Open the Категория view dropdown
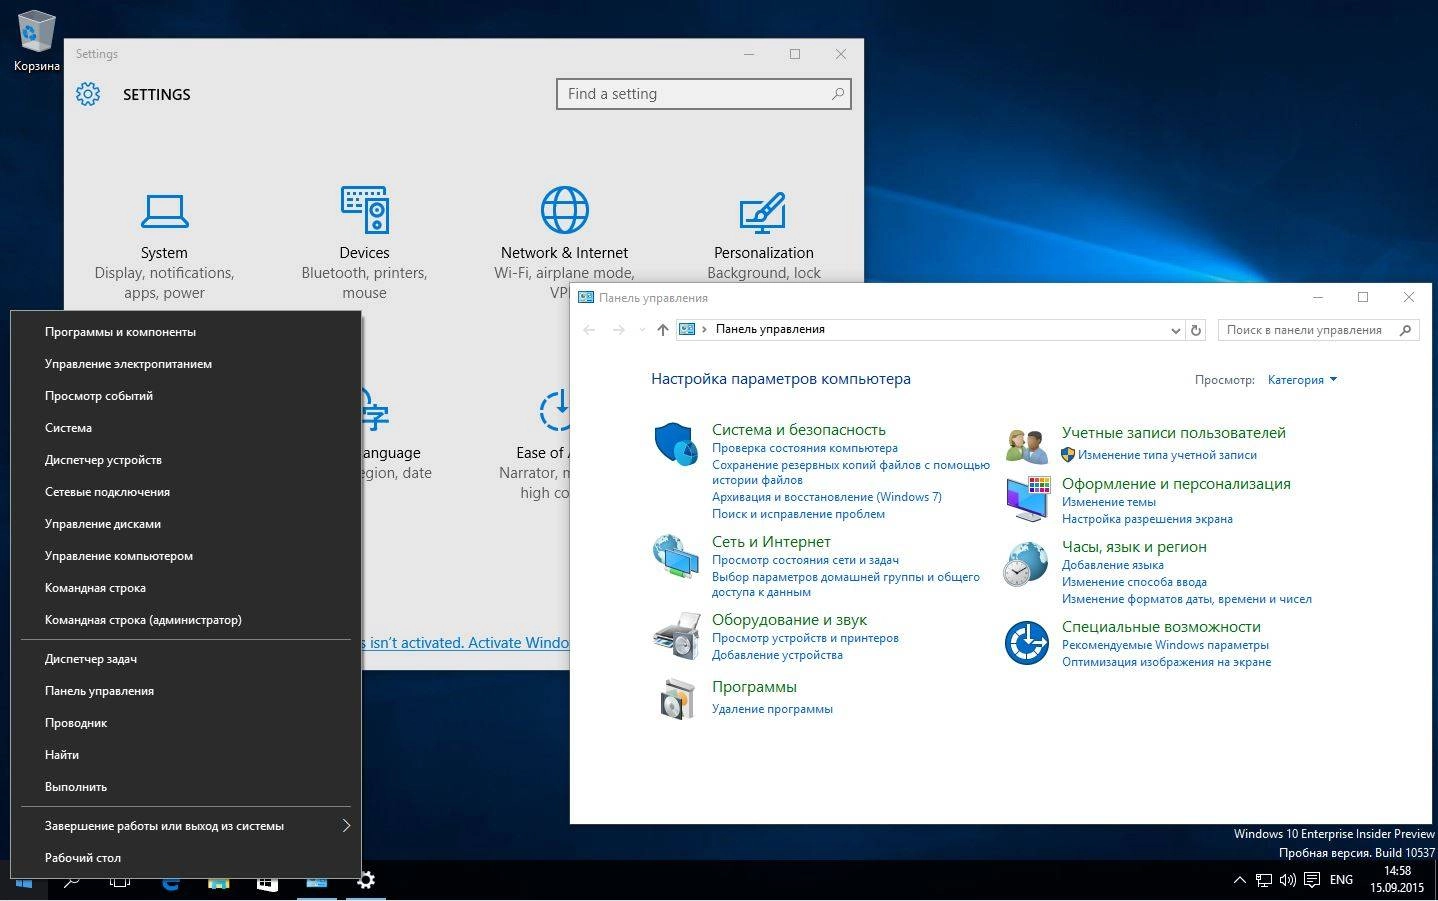The image size is (1438, 901). pos(1302,380)
